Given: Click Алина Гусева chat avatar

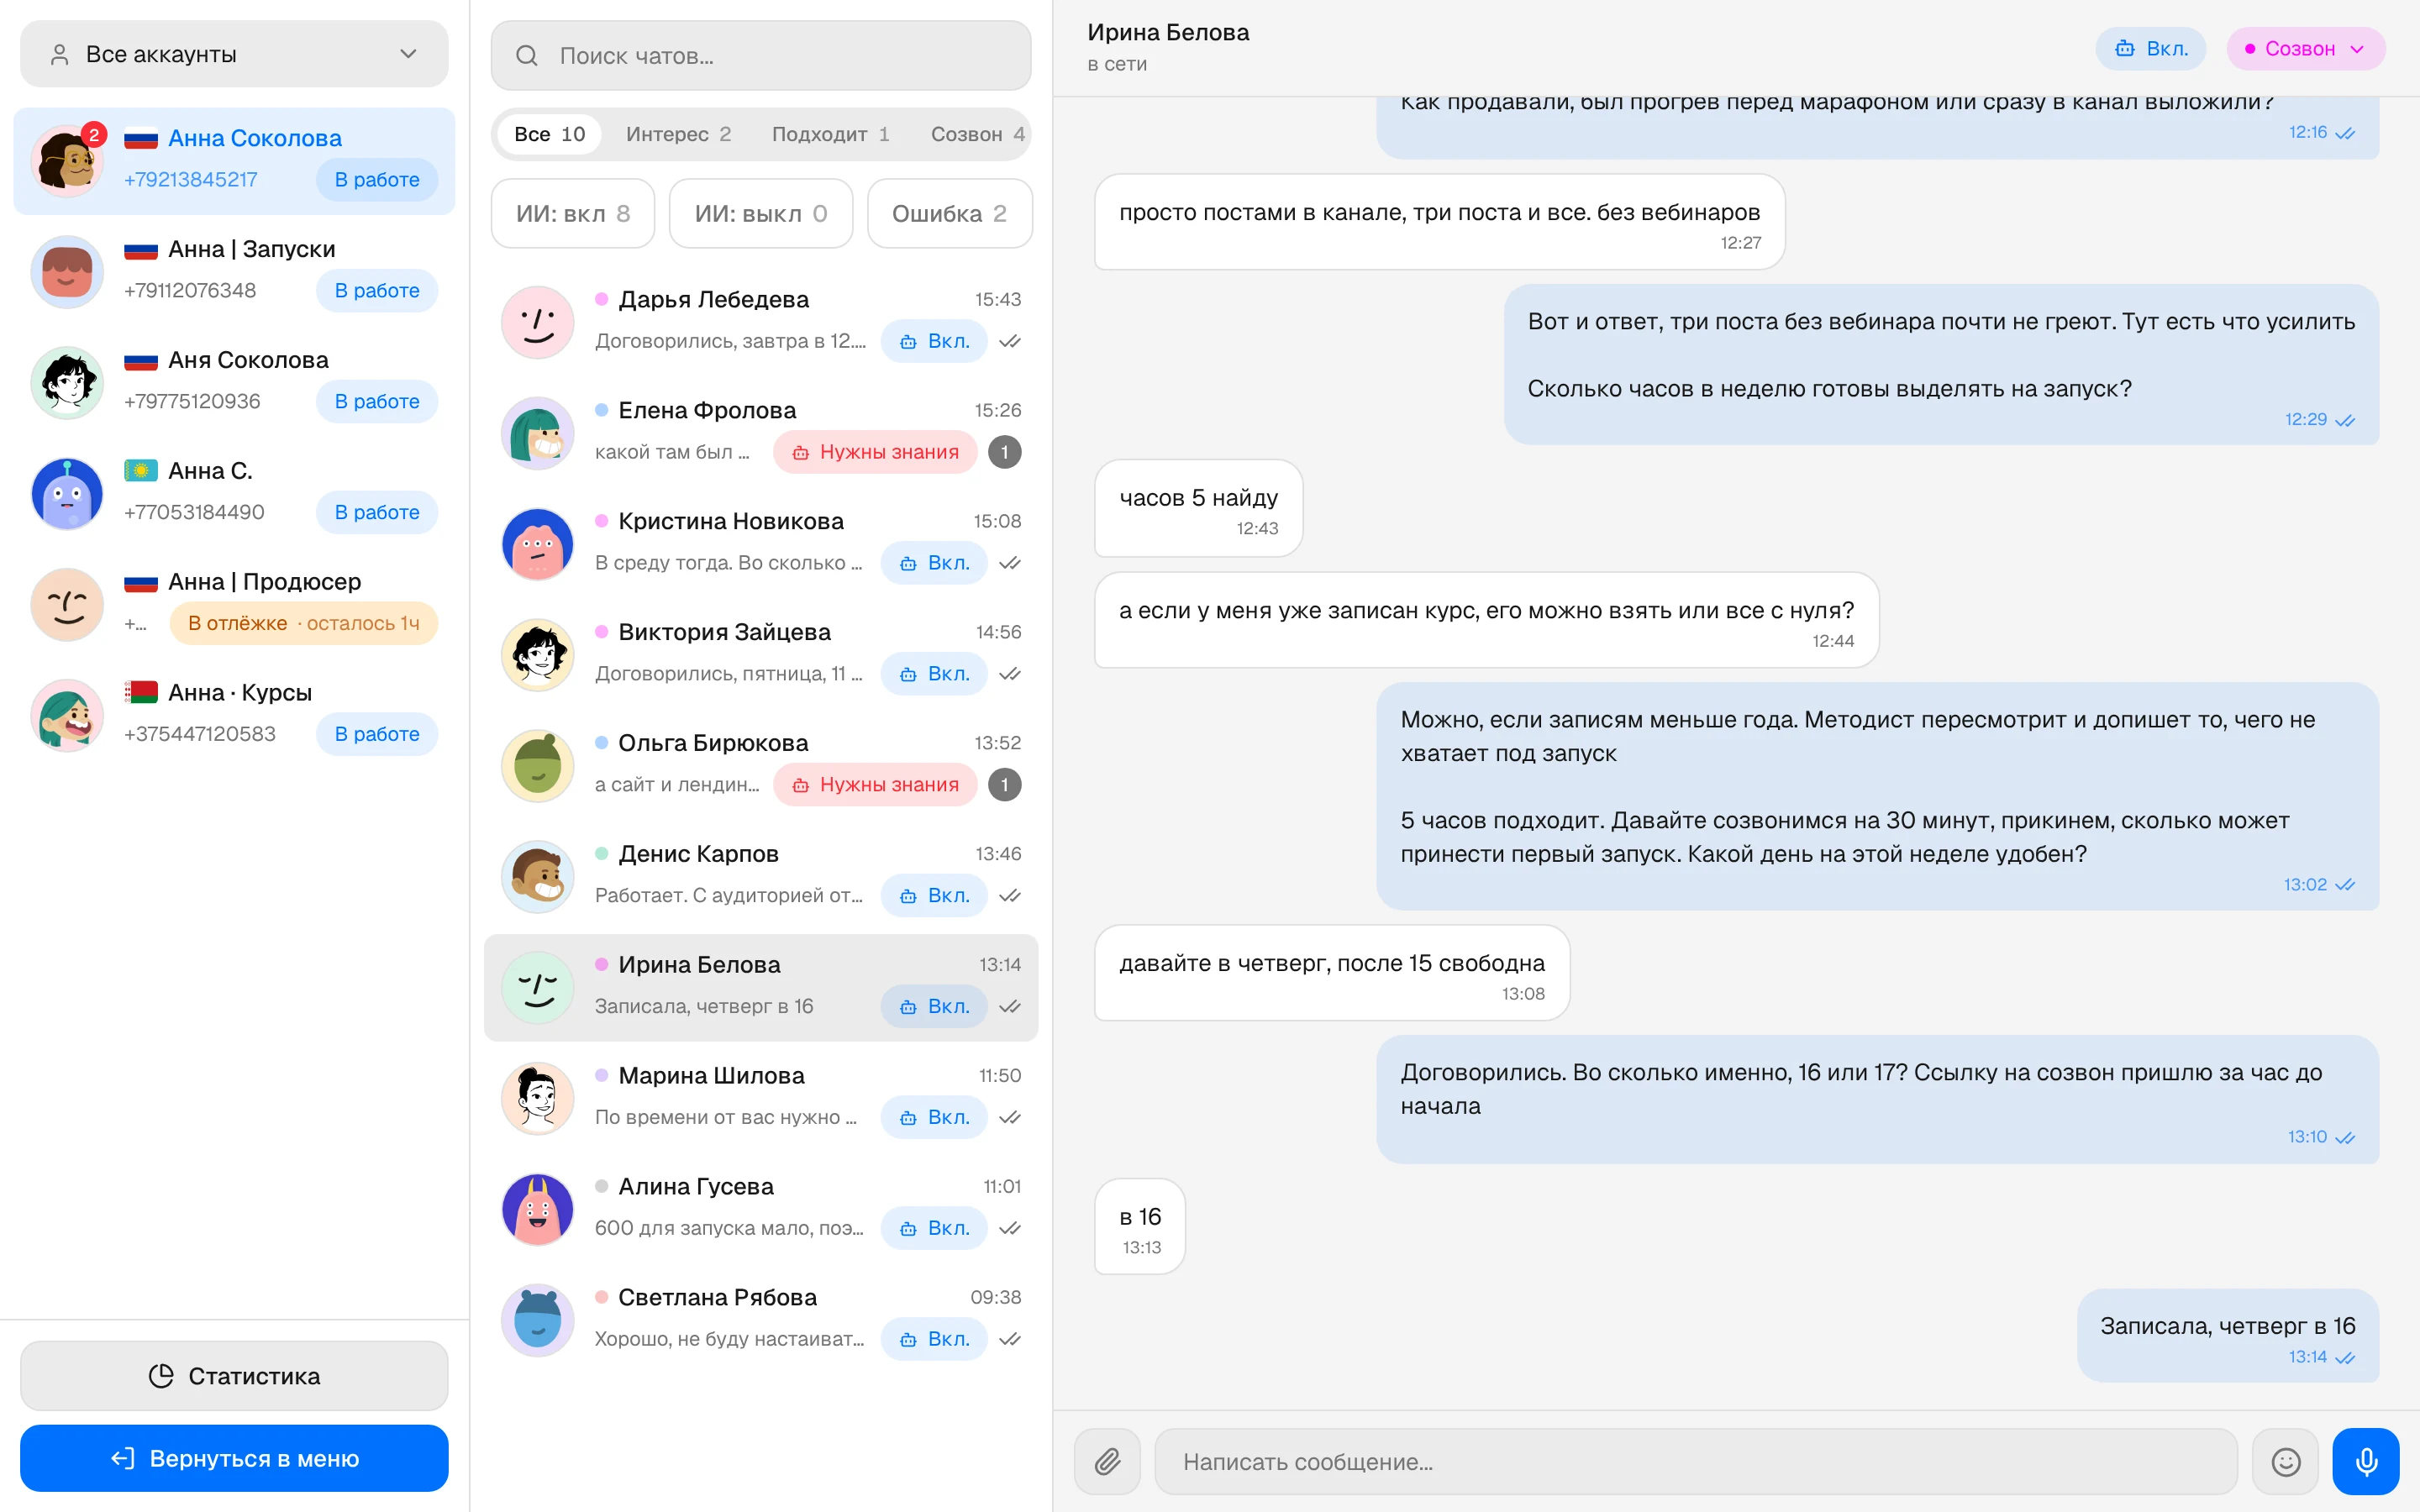Looking at the screenshot, I should click(x=538, y=1208).
